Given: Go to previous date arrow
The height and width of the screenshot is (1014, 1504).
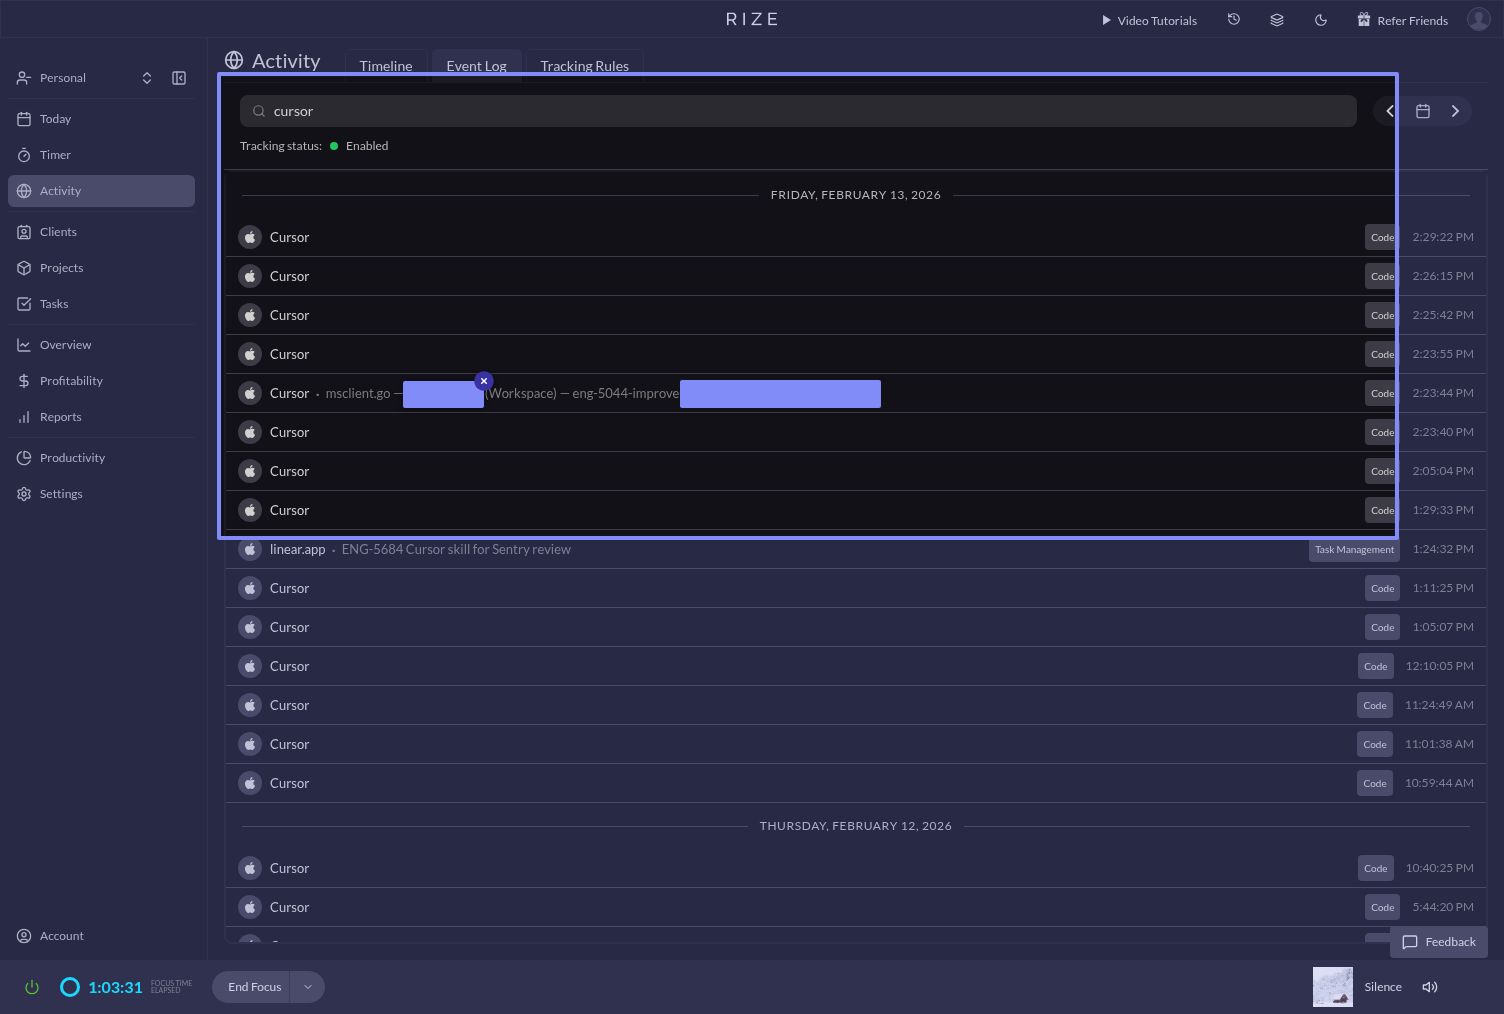Looking at the screenshot, I should coord(1390,111).
